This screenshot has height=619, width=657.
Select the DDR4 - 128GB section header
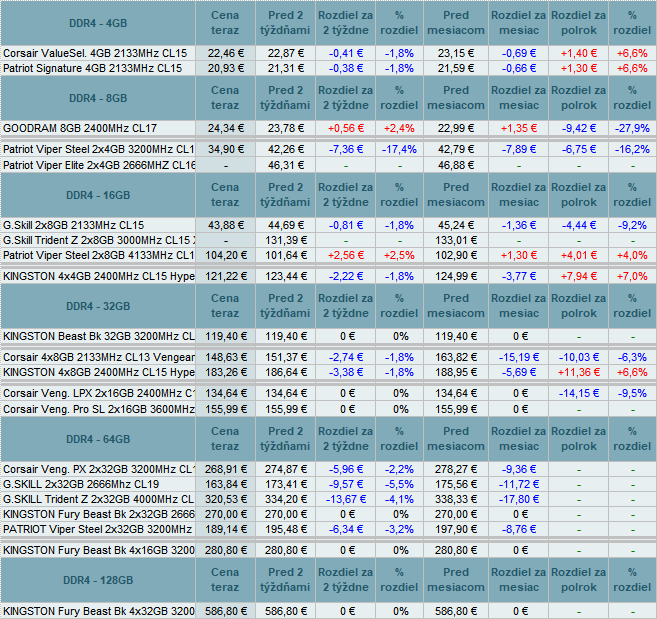tap(98, 580)
